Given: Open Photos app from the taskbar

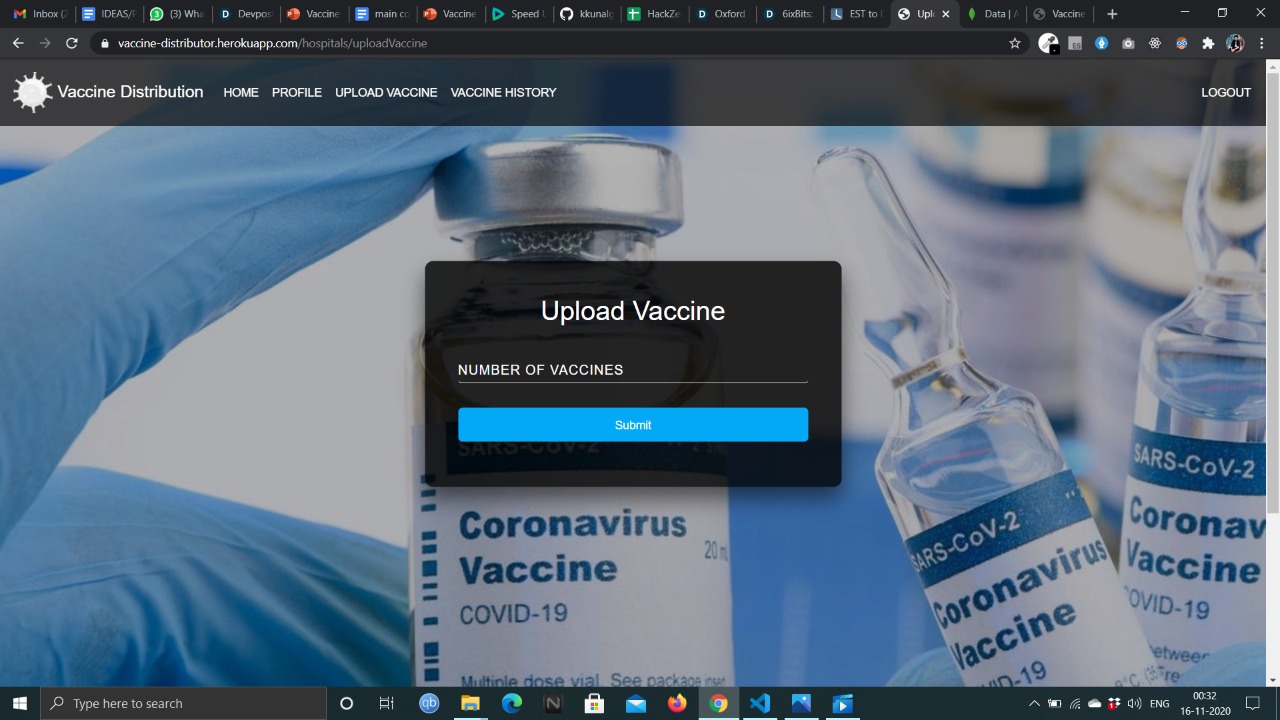Looking at the screenshot, I should coord(801,703).
